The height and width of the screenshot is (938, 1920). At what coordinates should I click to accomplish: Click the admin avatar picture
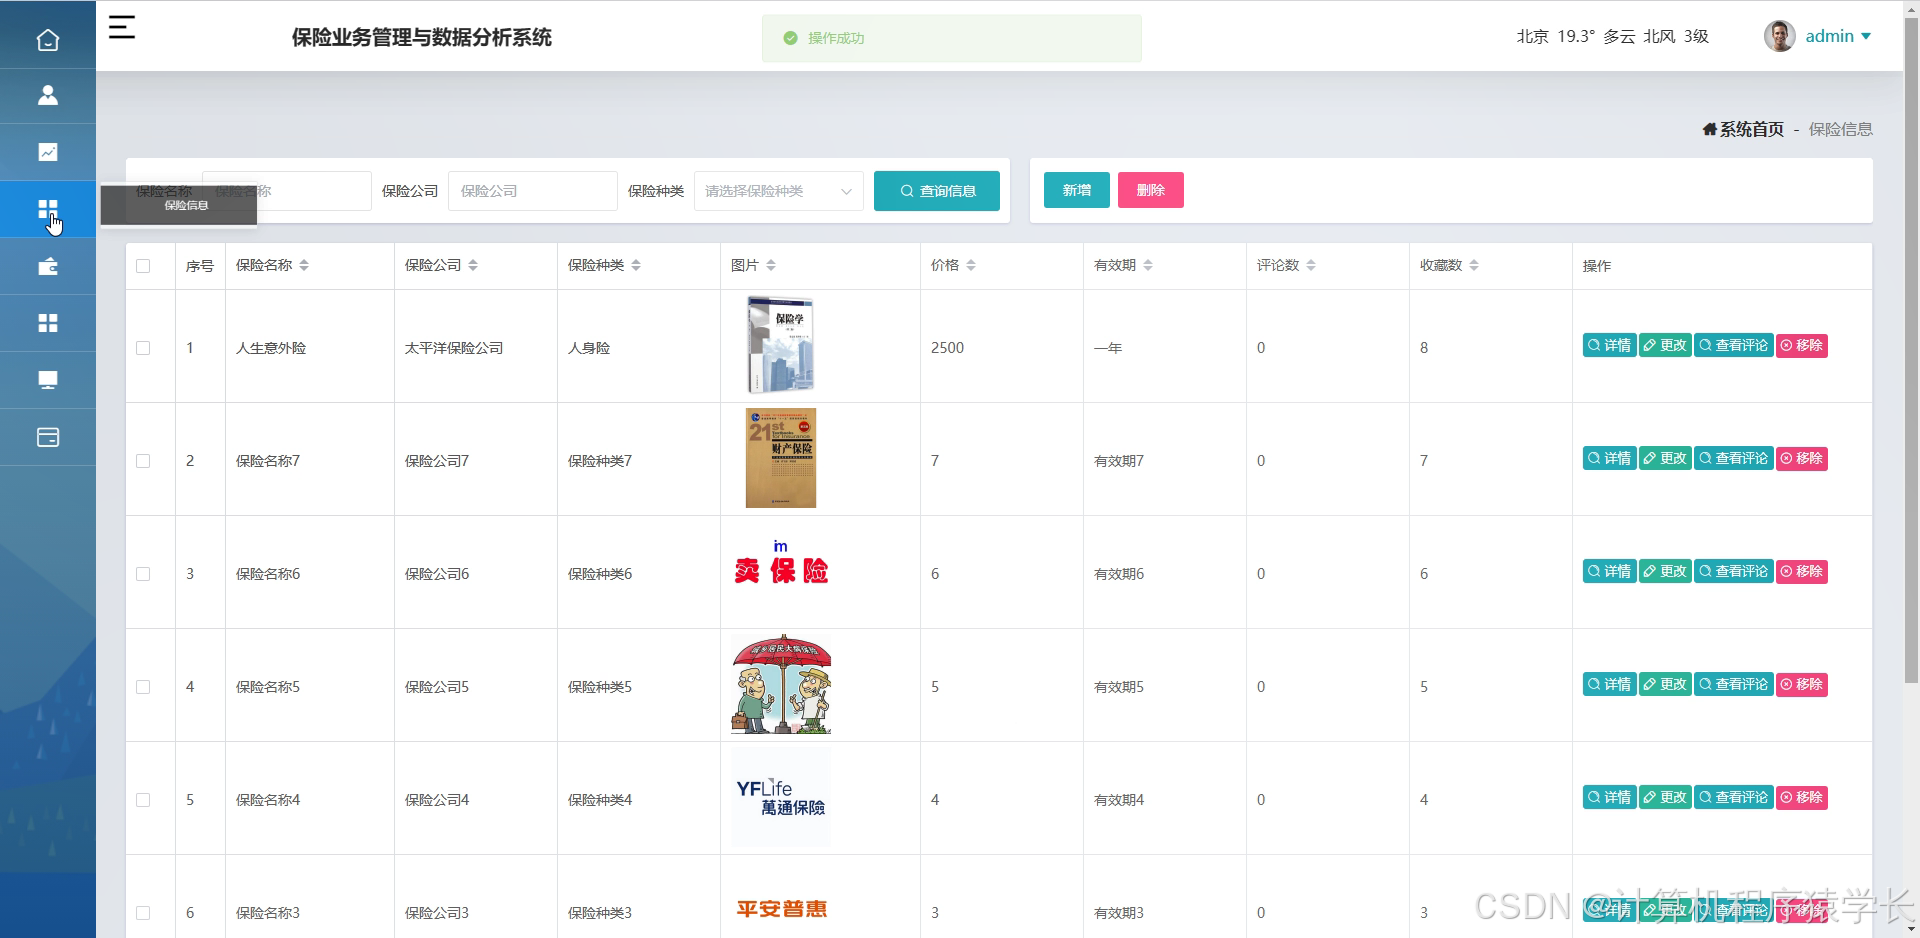tap(1779, 36)
